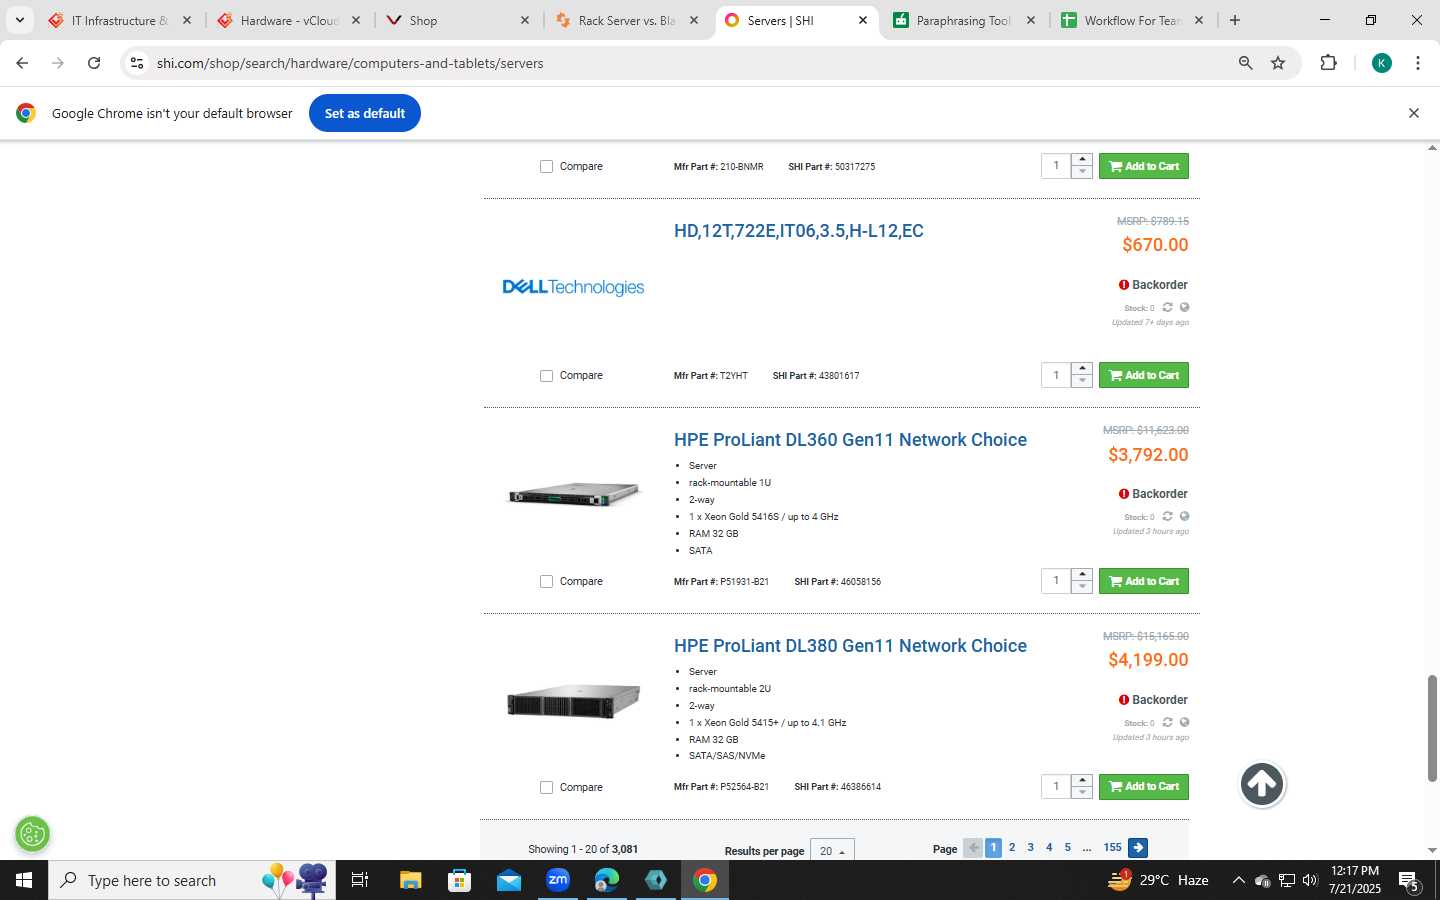Add DL360 Gen11 to cart
1440x900 pixels.
[1144, 581]
